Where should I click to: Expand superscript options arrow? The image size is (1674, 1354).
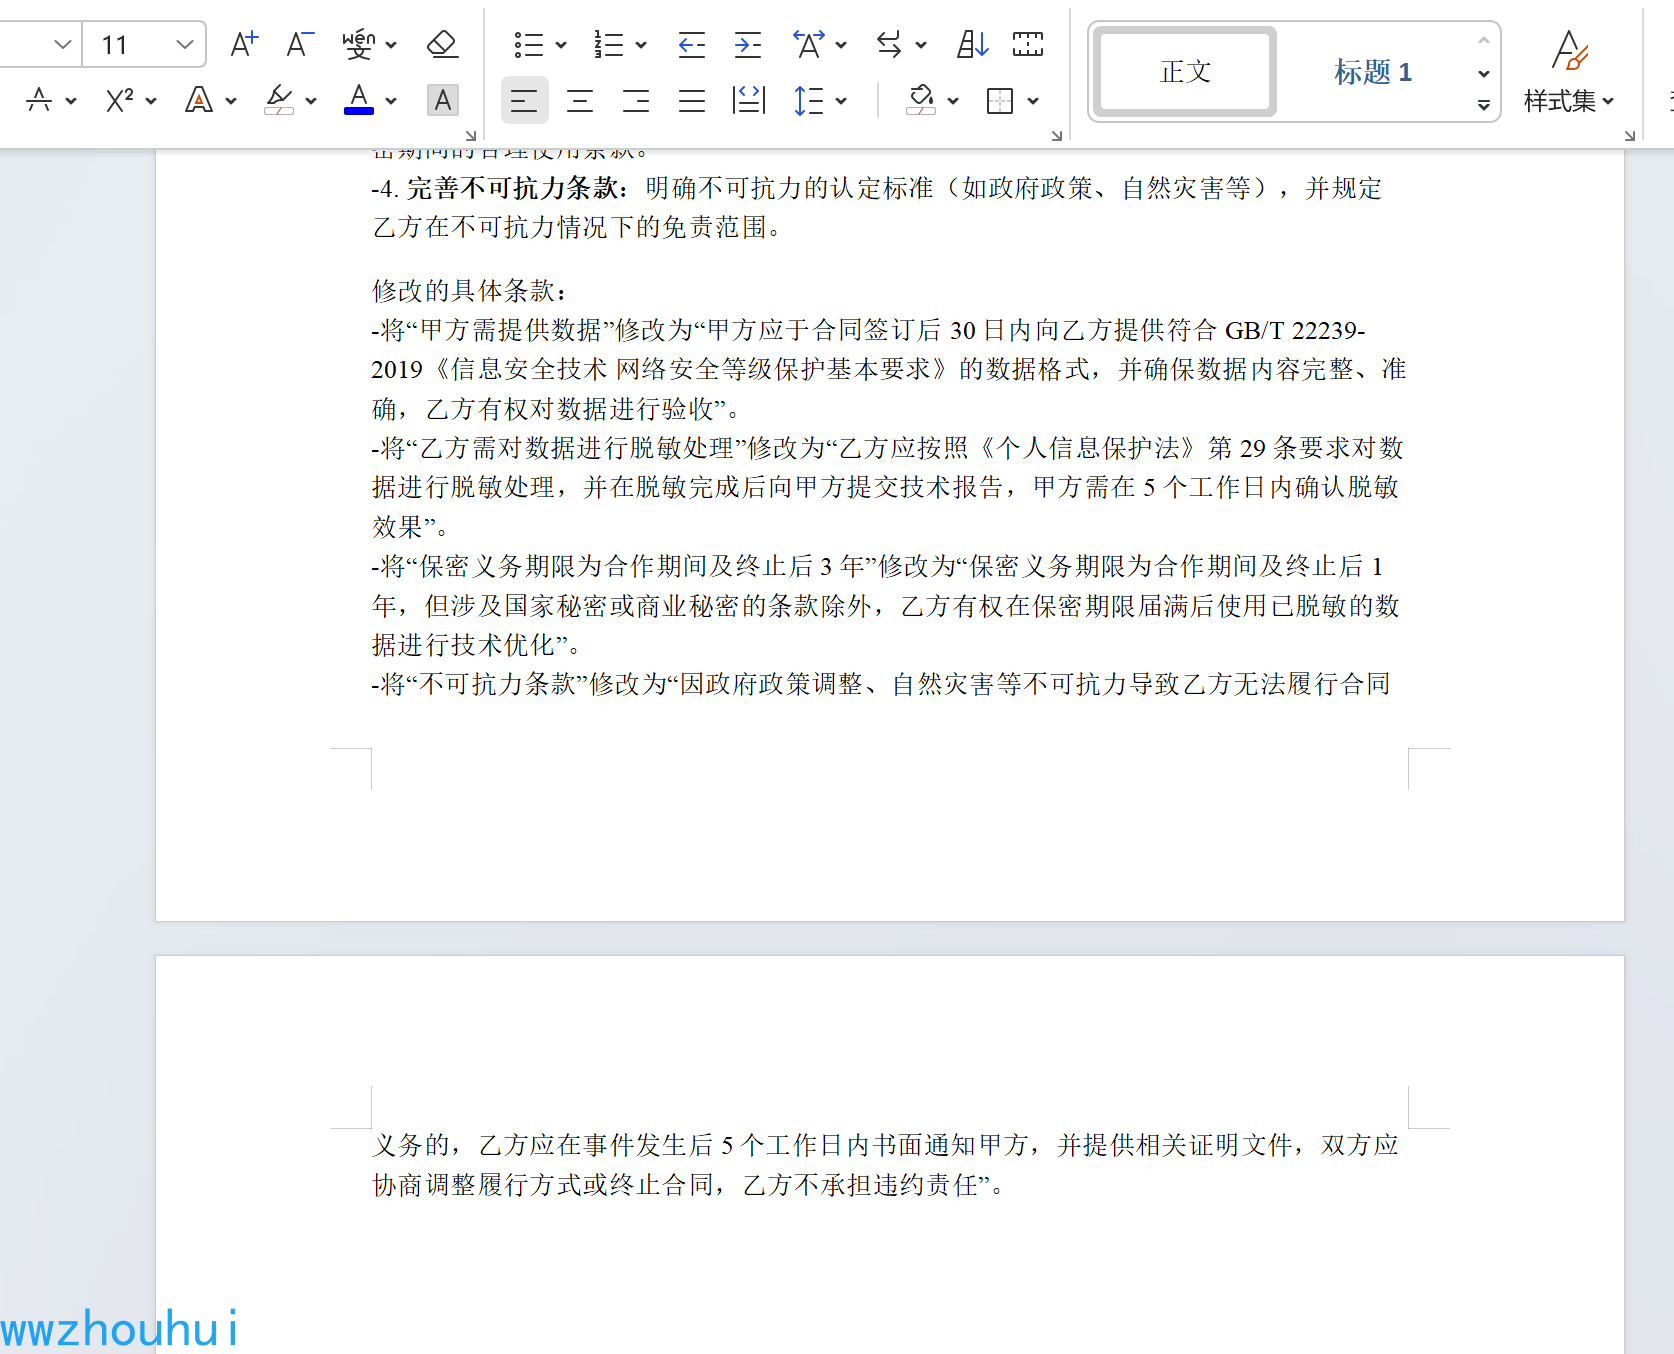click(151, 101)
